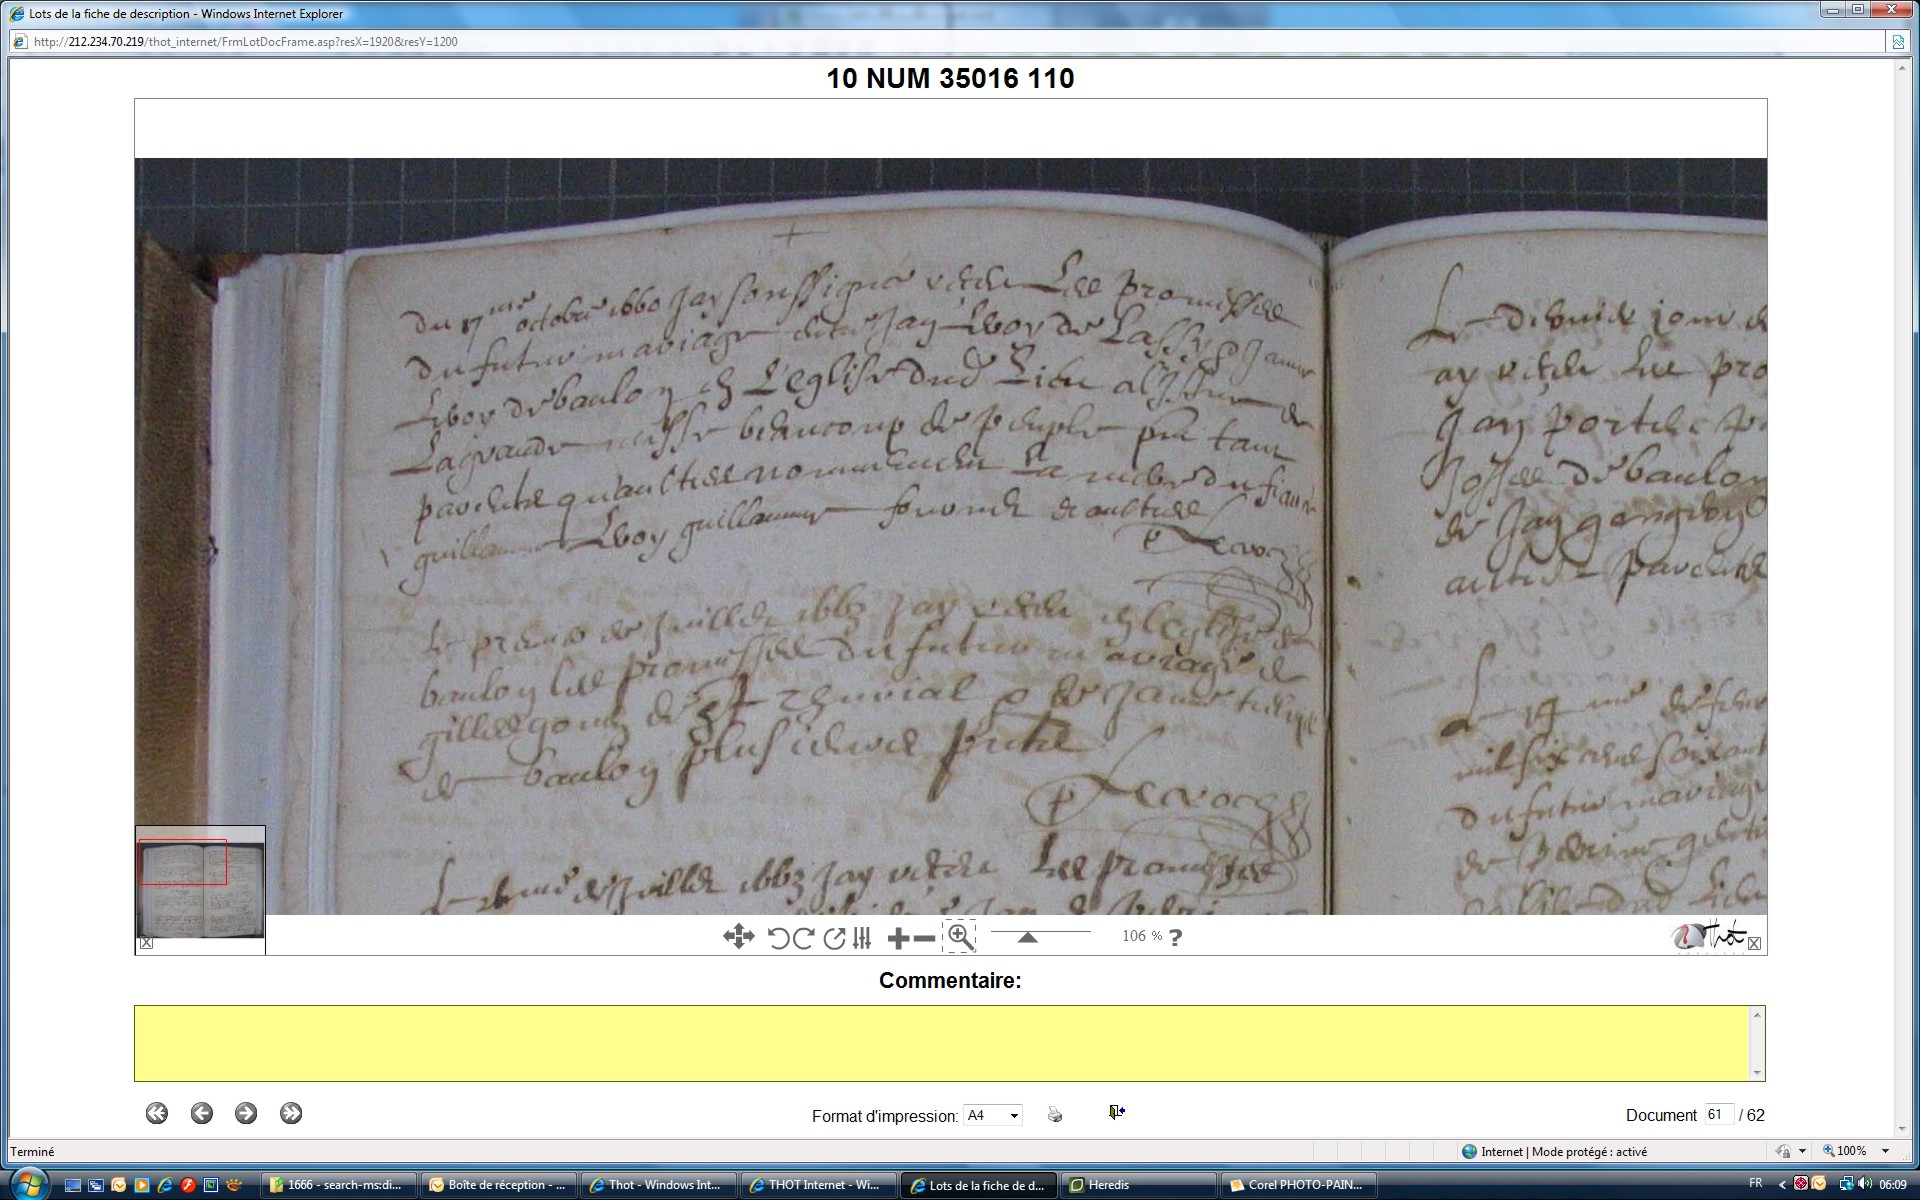
Task: Jump to the last document
Action: coord(291,1113)
